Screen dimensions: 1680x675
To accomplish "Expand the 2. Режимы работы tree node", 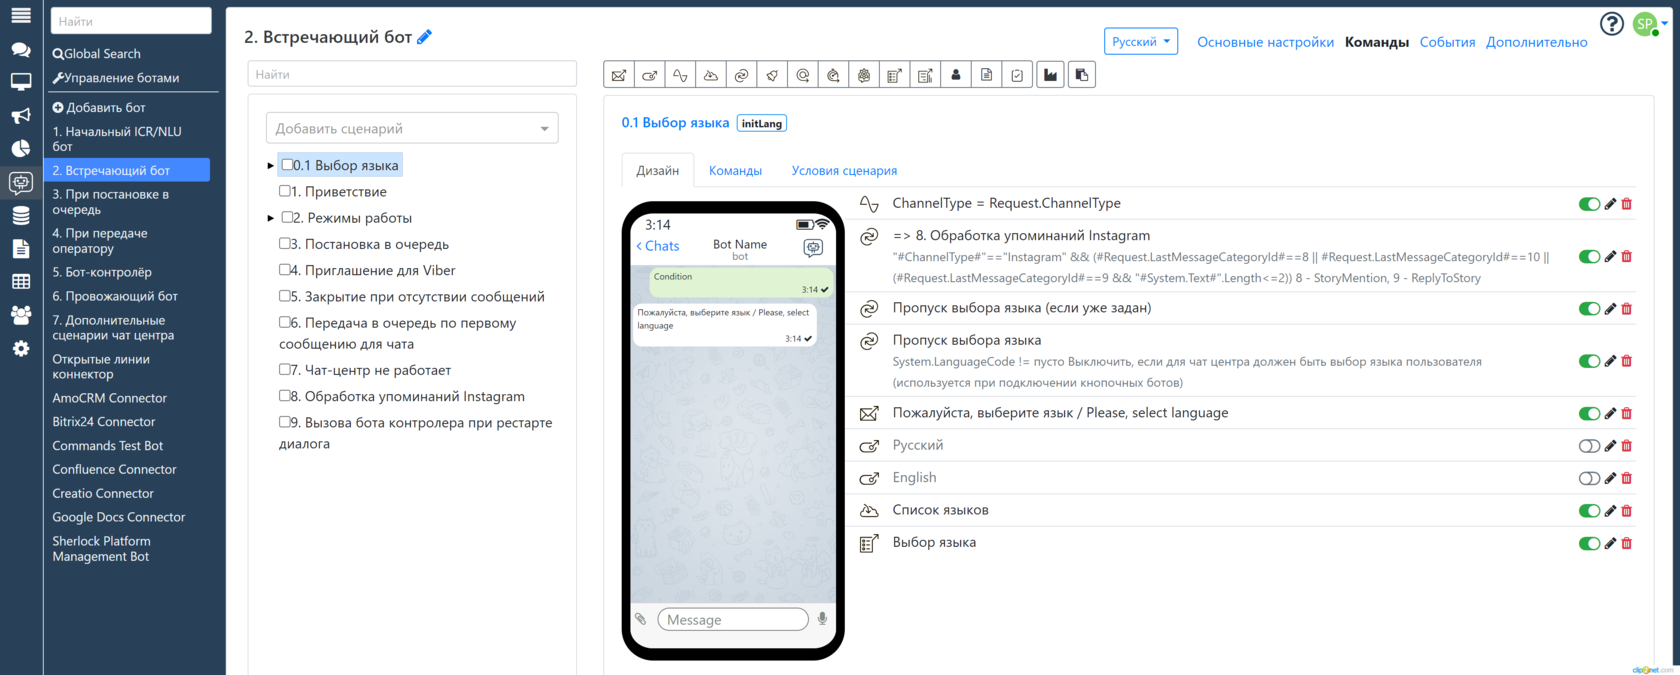I will click(271, 218).
